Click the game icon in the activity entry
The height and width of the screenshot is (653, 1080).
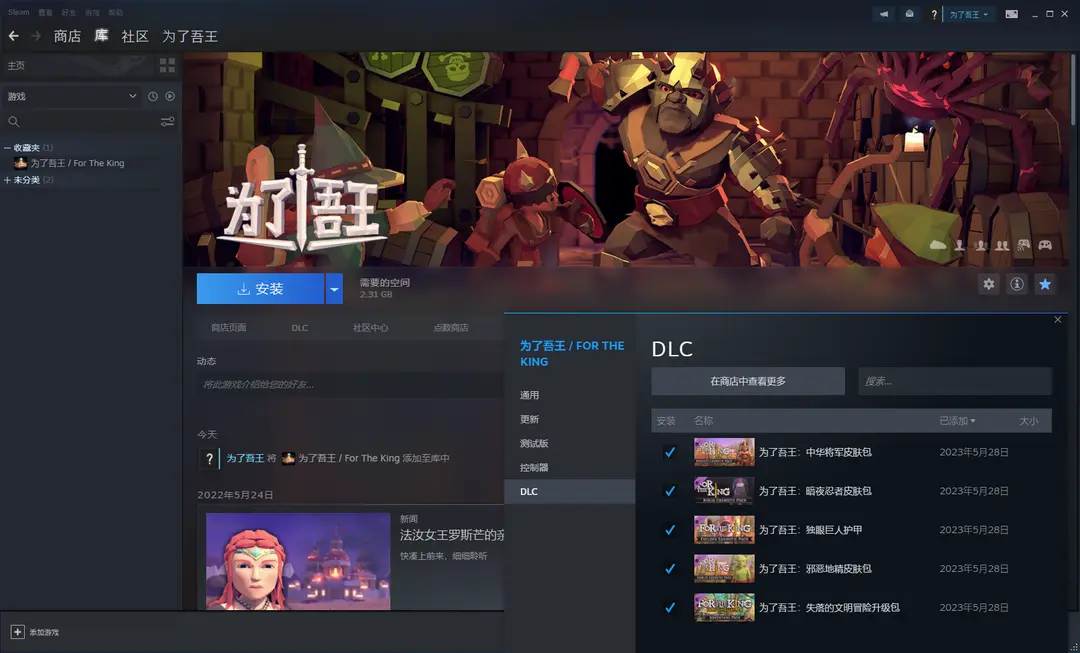tap(289, 458)
